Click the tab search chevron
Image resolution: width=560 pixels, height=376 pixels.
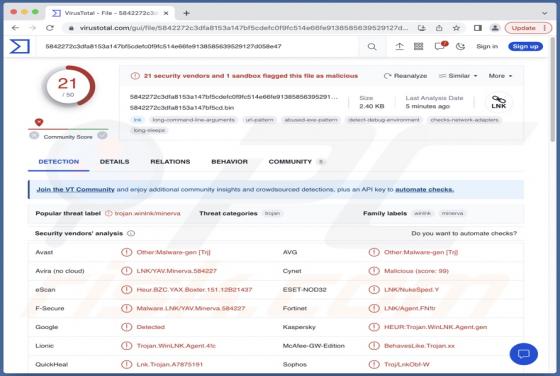pyautogui.click(x=545, y=13)
